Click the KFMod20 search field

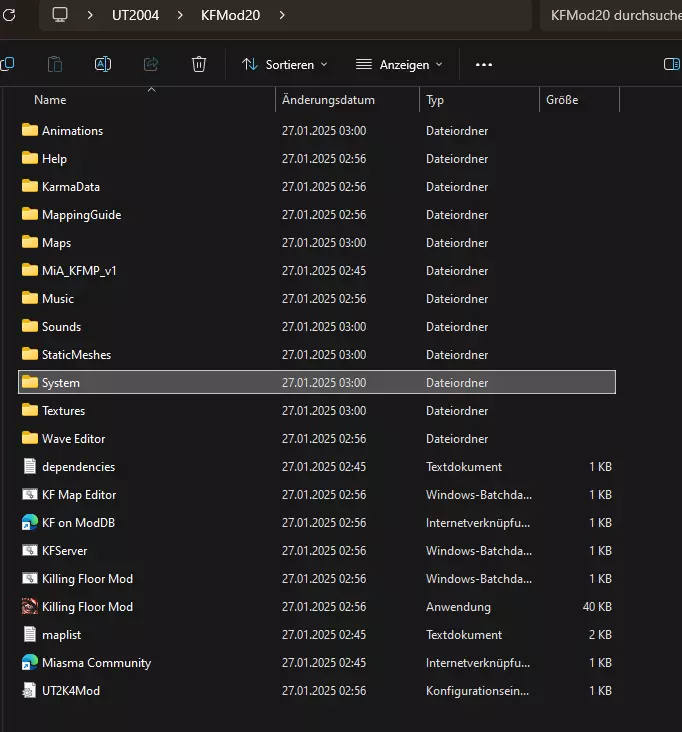click(612, 15)
